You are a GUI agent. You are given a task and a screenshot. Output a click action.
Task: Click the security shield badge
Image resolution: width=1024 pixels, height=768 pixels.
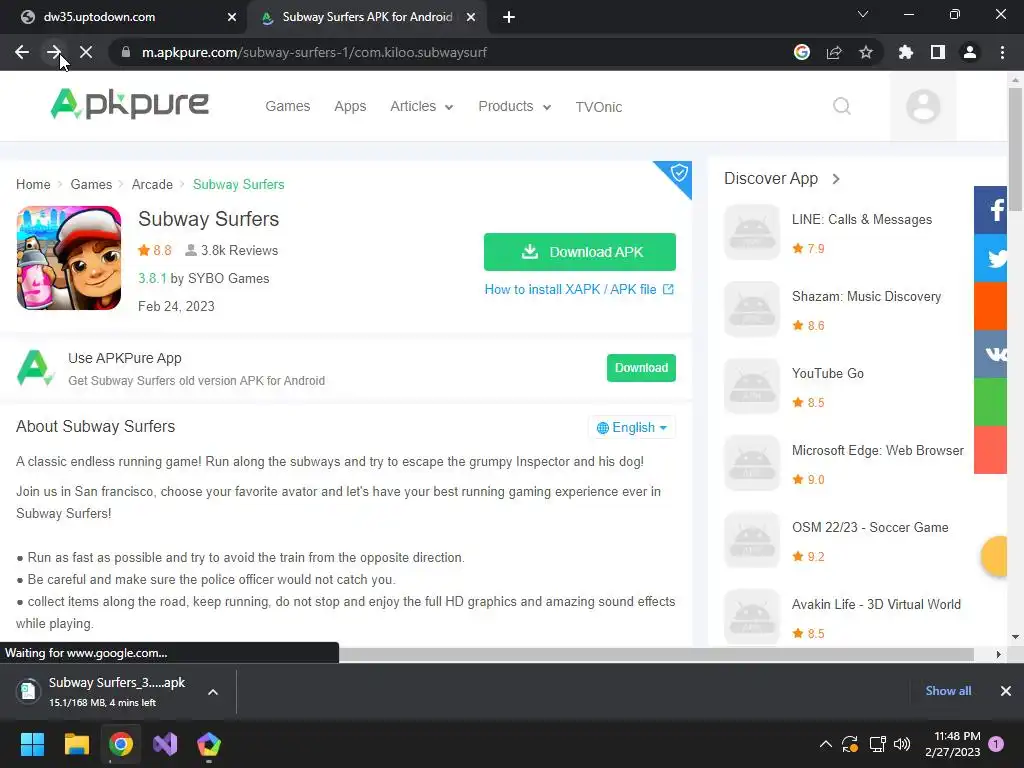click(x=678, y=174)
